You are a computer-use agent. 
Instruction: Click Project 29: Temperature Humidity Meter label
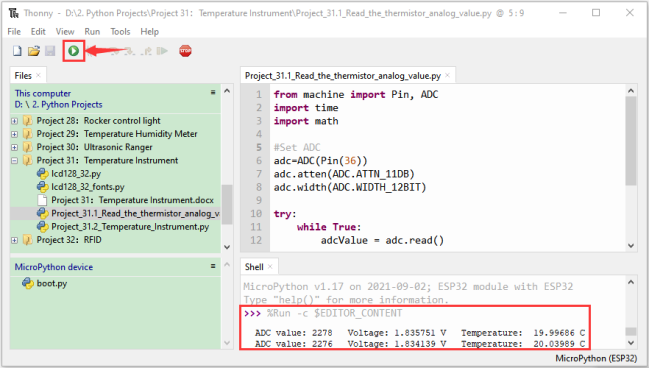[117, 134]
